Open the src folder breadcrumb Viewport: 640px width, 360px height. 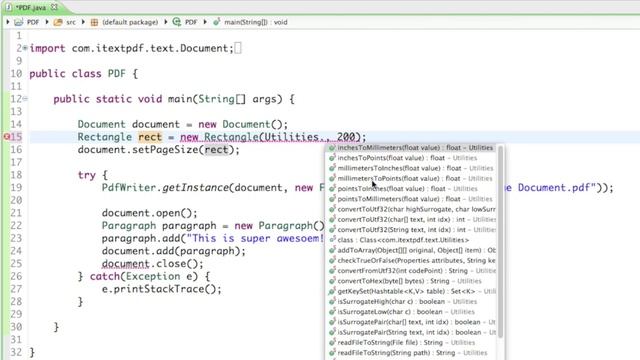click(x=71, y=22)
